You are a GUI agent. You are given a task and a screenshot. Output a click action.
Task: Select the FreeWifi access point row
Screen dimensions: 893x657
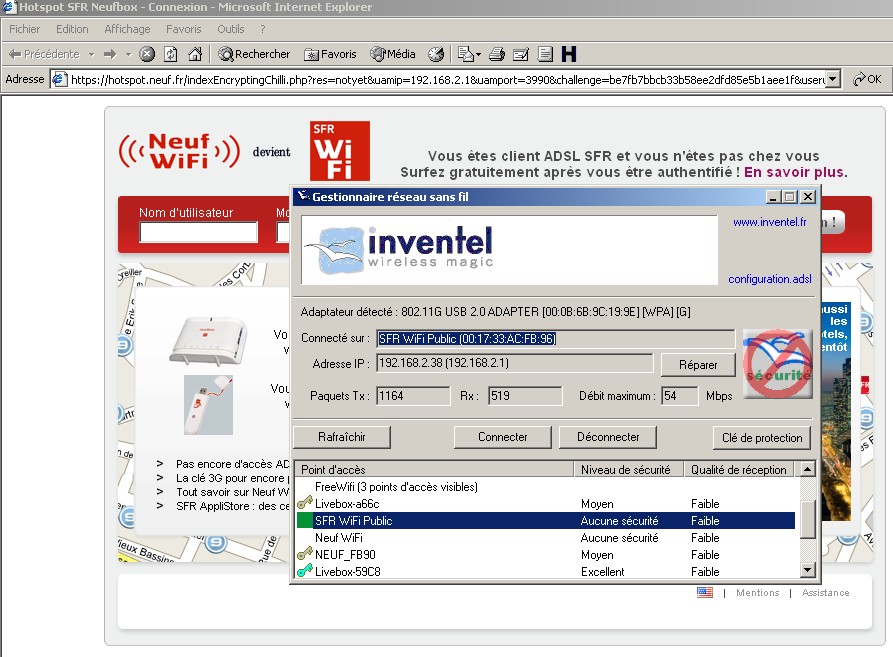pyautogui.click(x=546, y=487)
